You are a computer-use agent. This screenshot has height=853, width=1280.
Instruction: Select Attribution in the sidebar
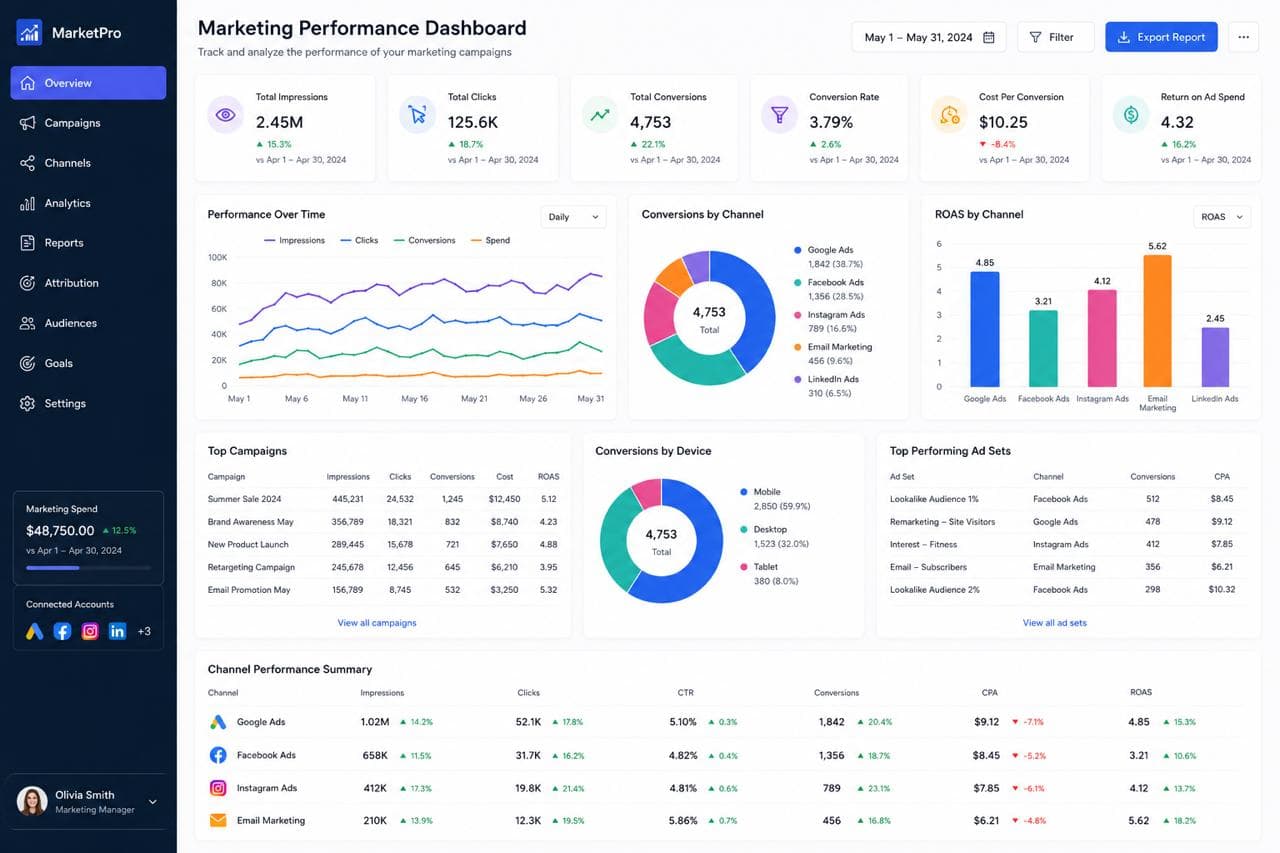point(88,283)
